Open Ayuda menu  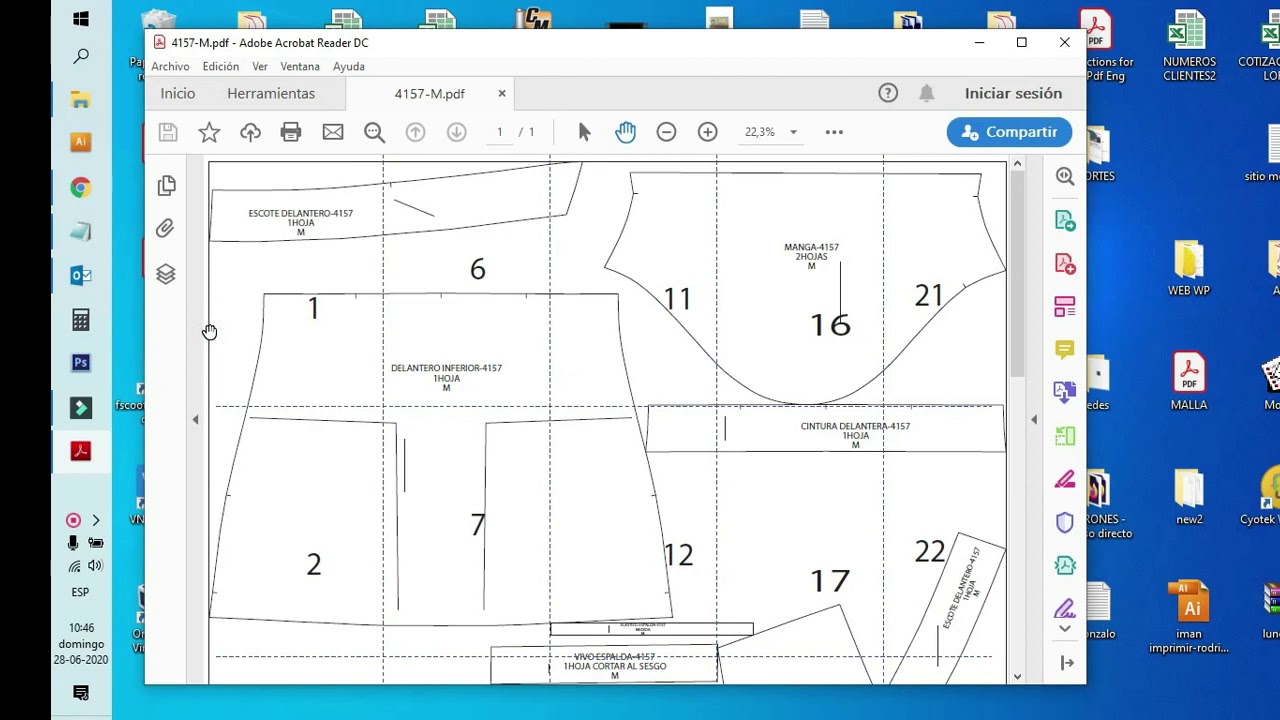click(x=349, y=66)
